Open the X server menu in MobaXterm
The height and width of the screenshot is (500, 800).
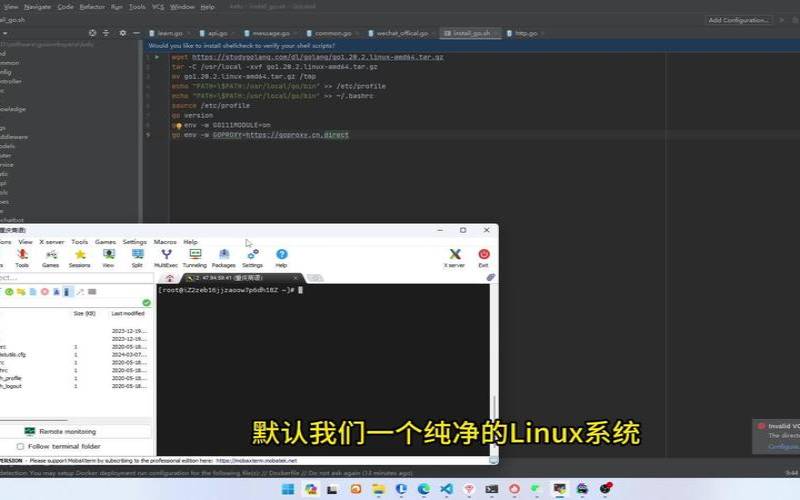pyautogui.click(x=52, y=242)
